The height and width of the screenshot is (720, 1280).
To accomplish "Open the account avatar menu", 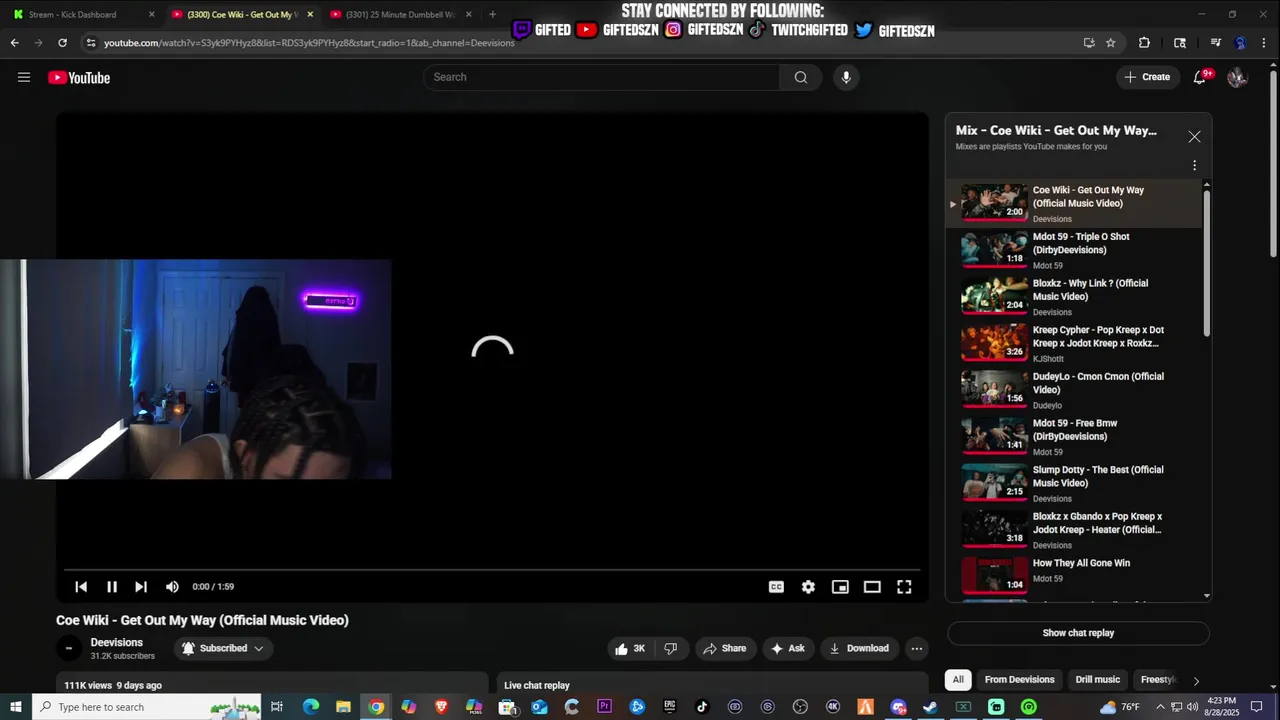I will (x=1237, y=77).
